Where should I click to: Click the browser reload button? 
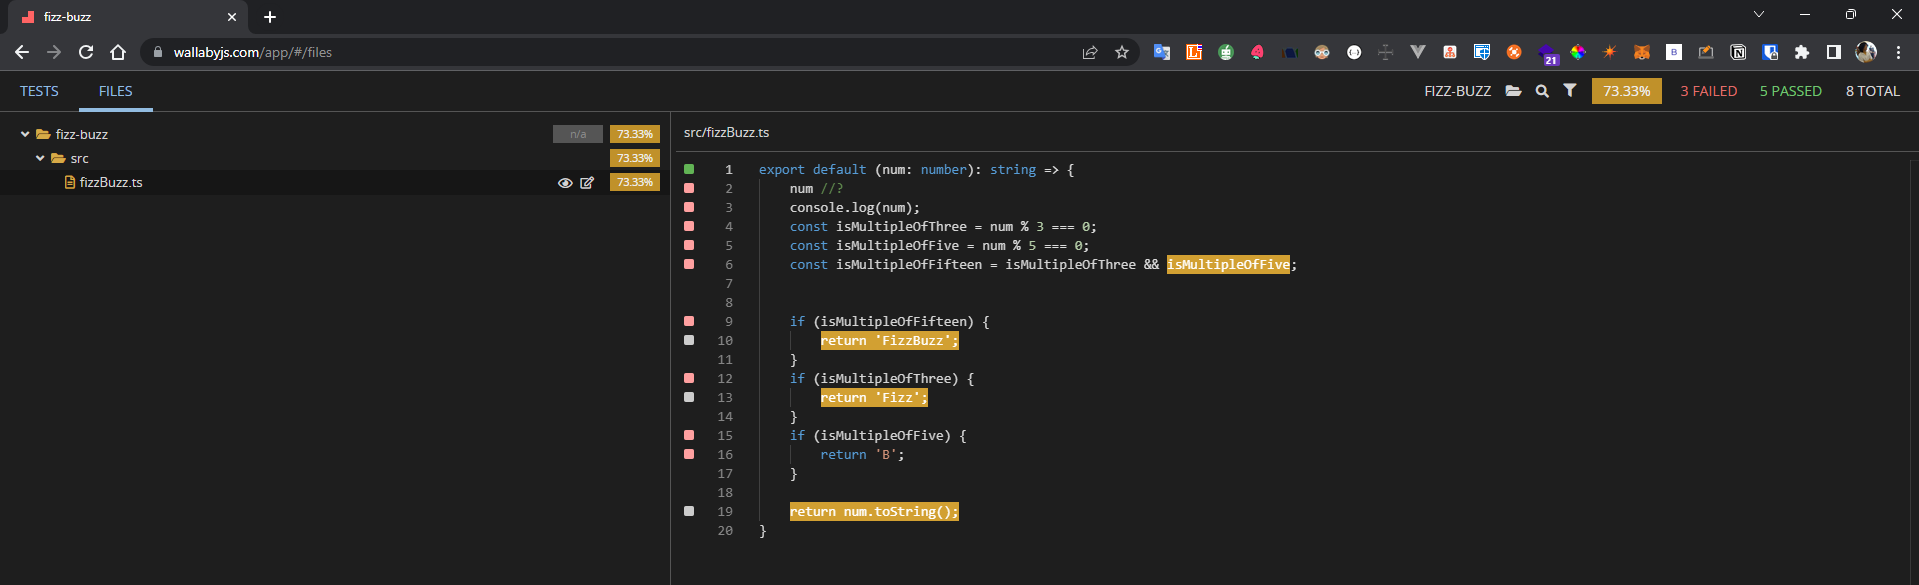[86, 52]
